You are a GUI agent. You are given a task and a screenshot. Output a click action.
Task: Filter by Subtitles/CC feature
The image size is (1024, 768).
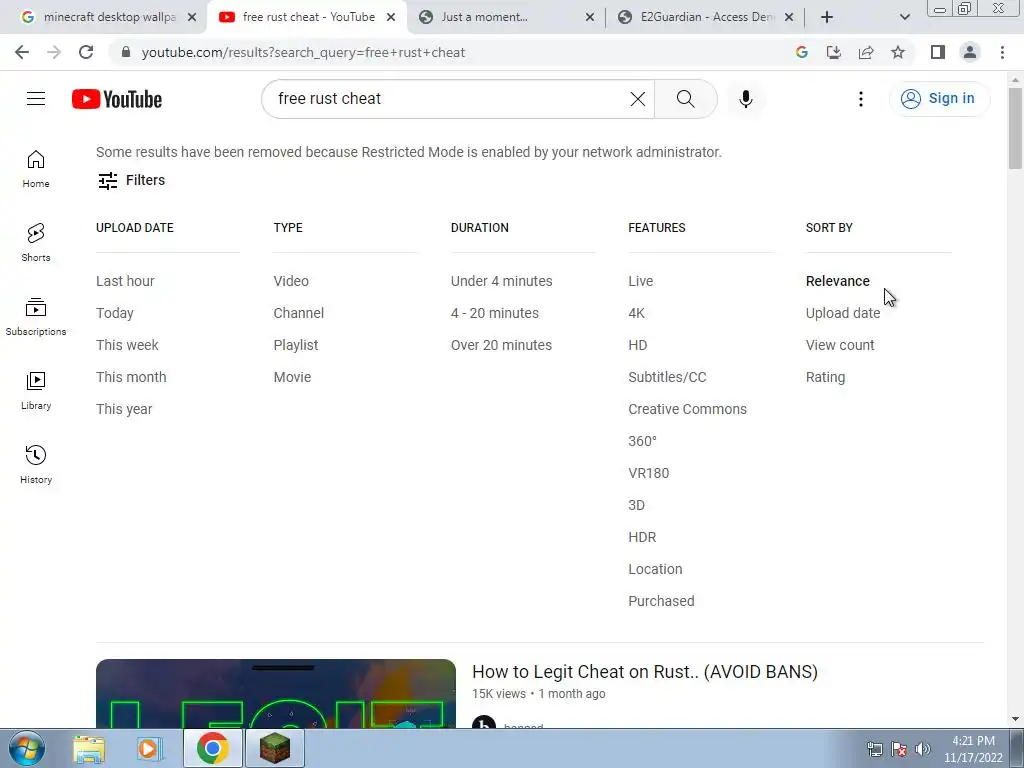click(x=667, y=377)
